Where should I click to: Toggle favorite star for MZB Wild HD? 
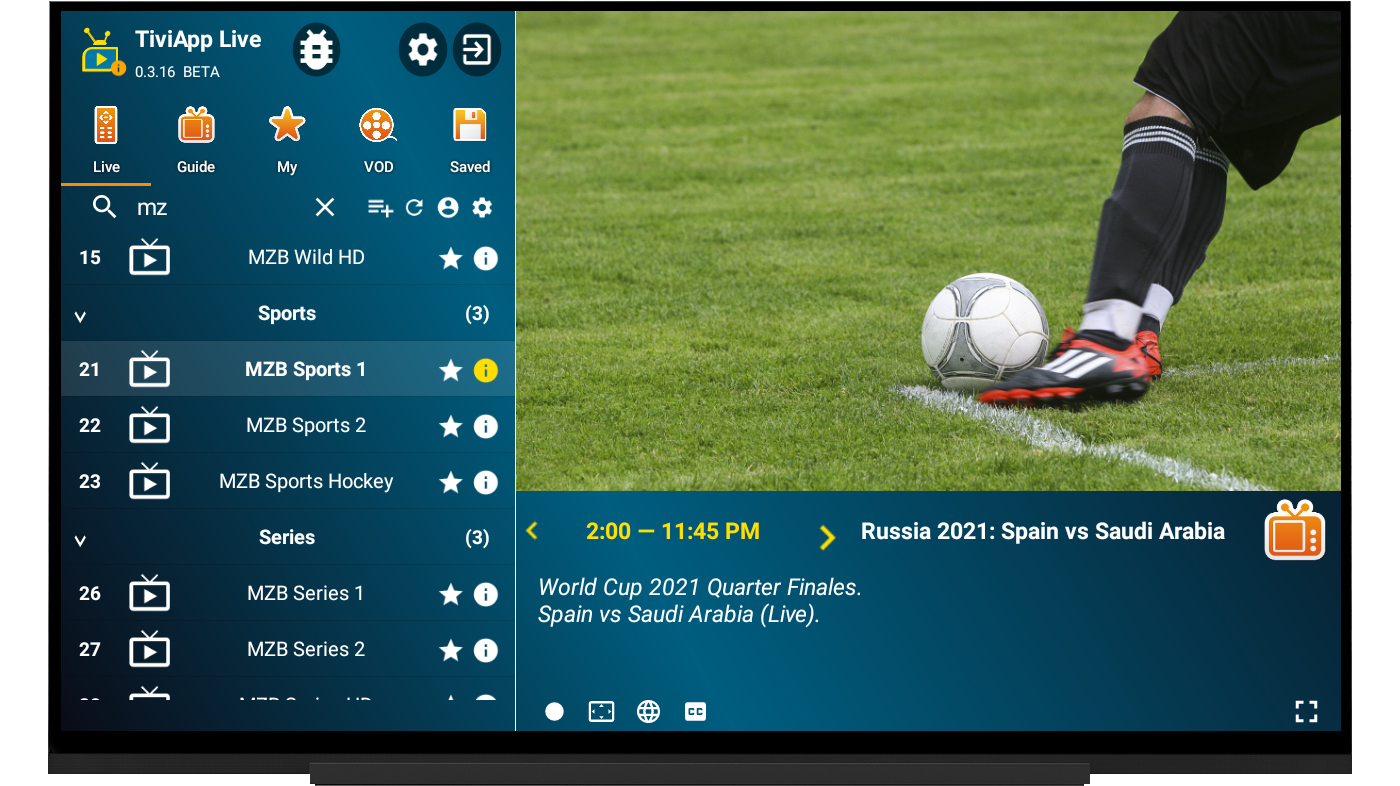tap(451, 259)
